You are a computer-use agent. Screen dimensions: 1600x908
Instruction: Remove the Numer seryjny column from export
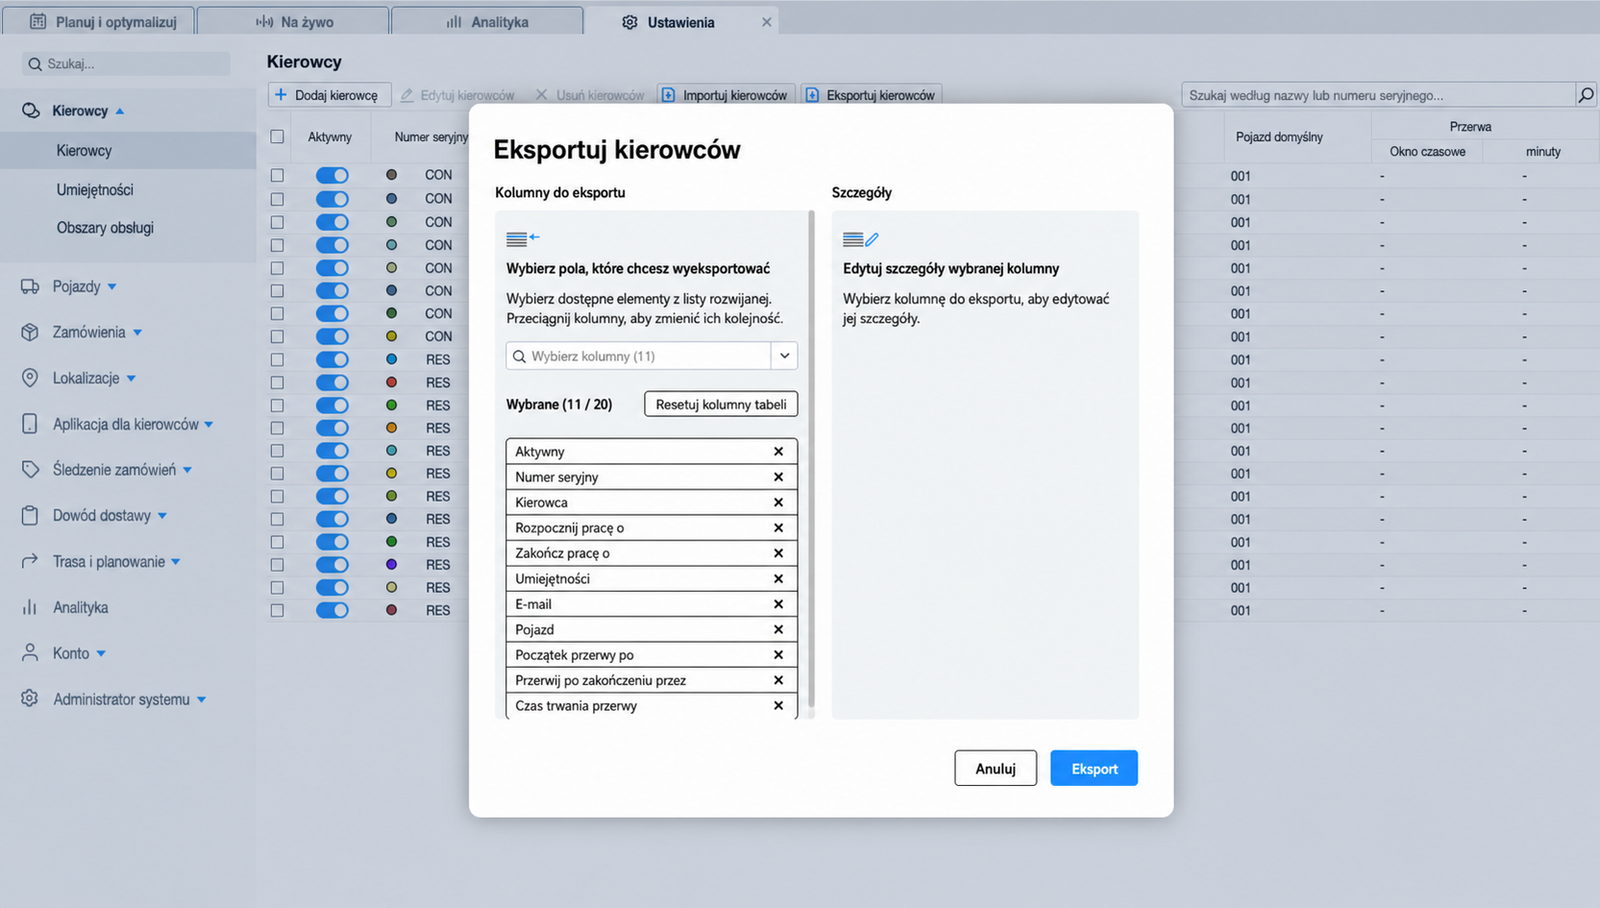778,477
